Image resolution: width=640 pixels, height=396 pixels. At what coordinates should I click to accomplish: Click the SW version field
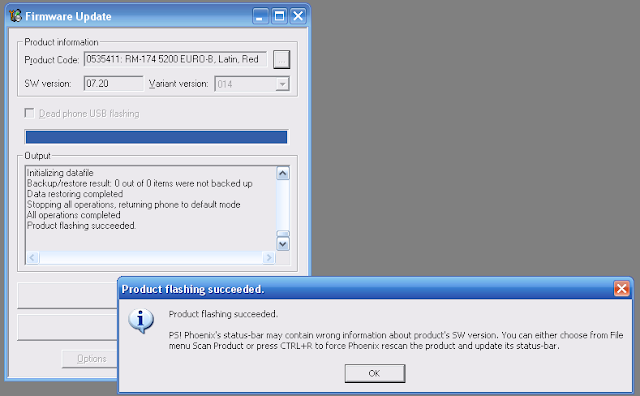[113, 84]
